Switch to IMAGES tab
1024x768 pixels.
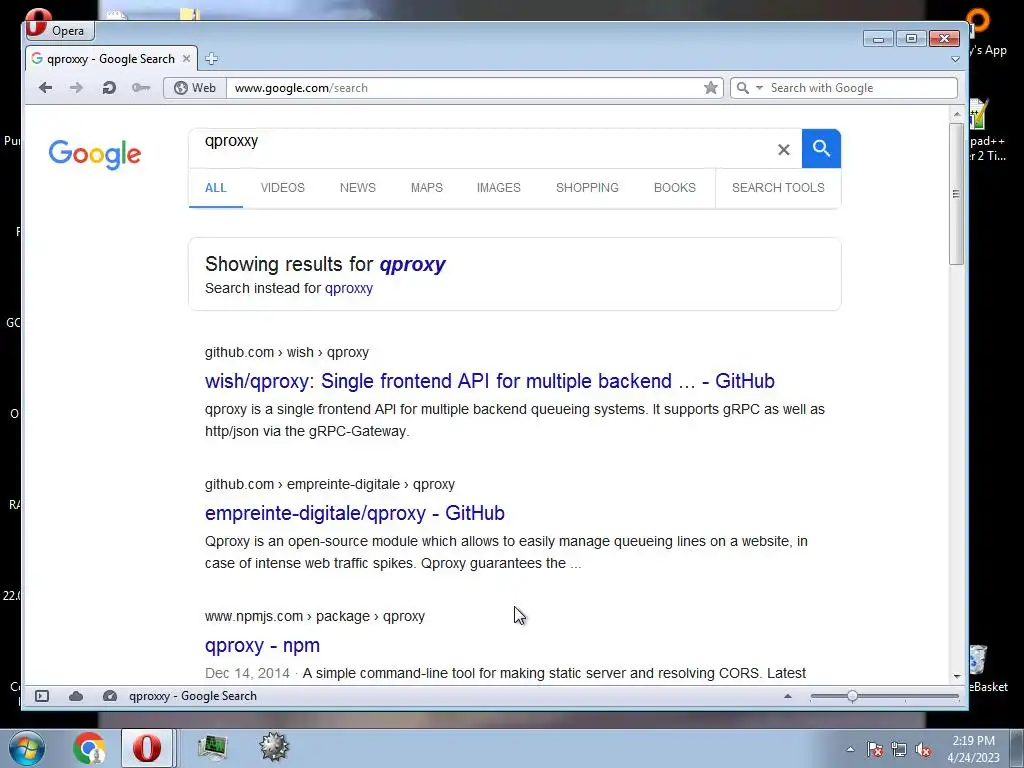point(498,188)
